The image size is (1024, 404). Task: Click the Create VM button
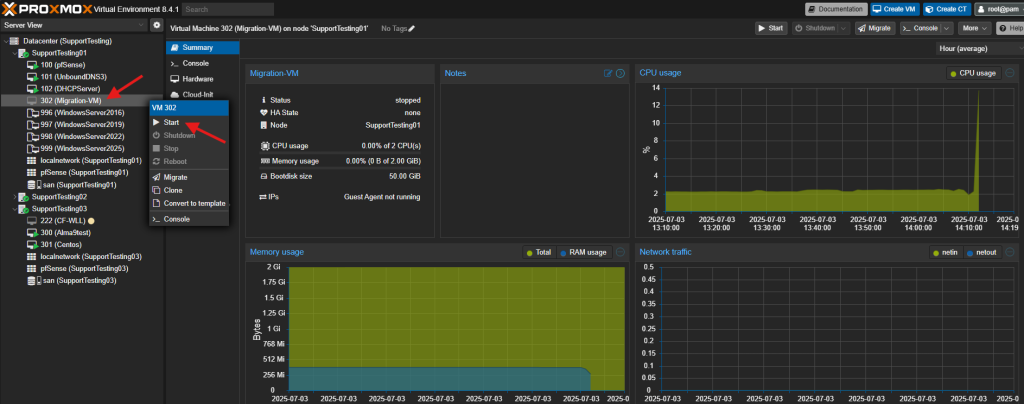tap(895, 9)
